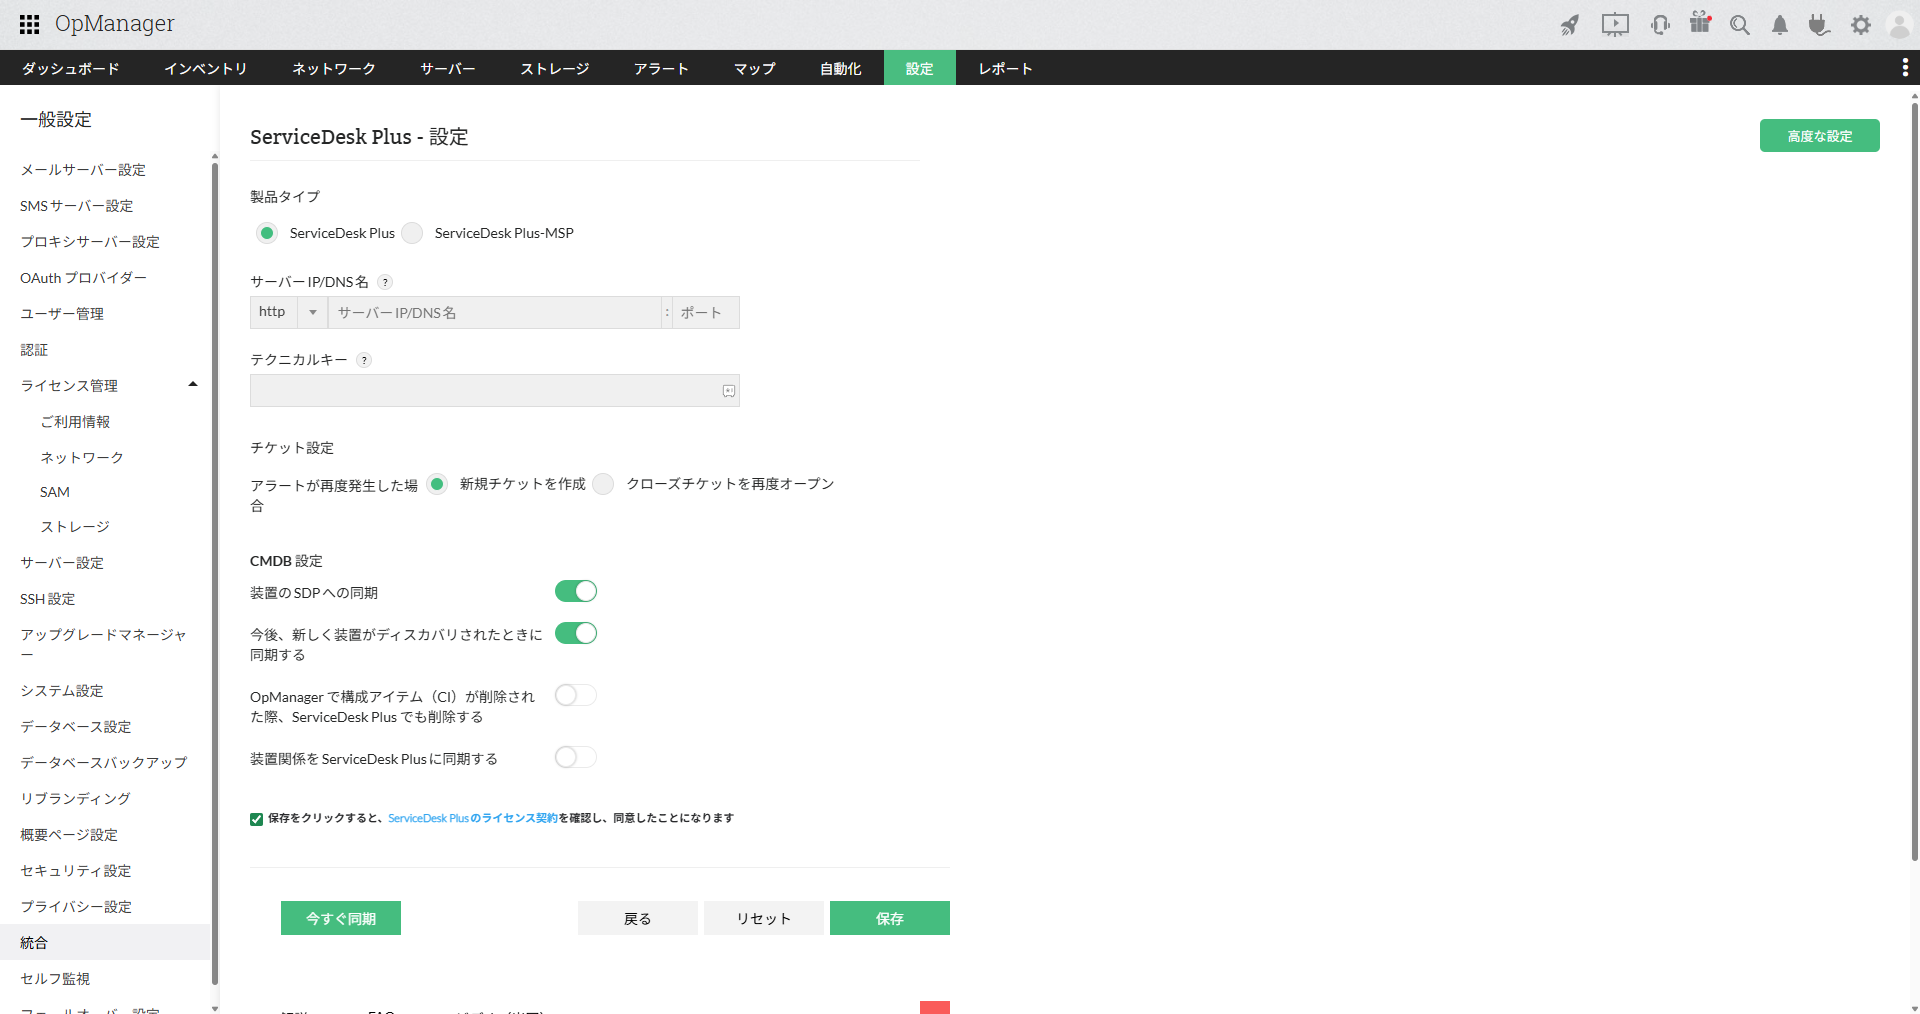Image resolution: width=1920 pixels, height=1014 pixels.
Task: Toggle 装置関係を ServiceDesk Plus に同期する switch
Action: coord(576,757)
